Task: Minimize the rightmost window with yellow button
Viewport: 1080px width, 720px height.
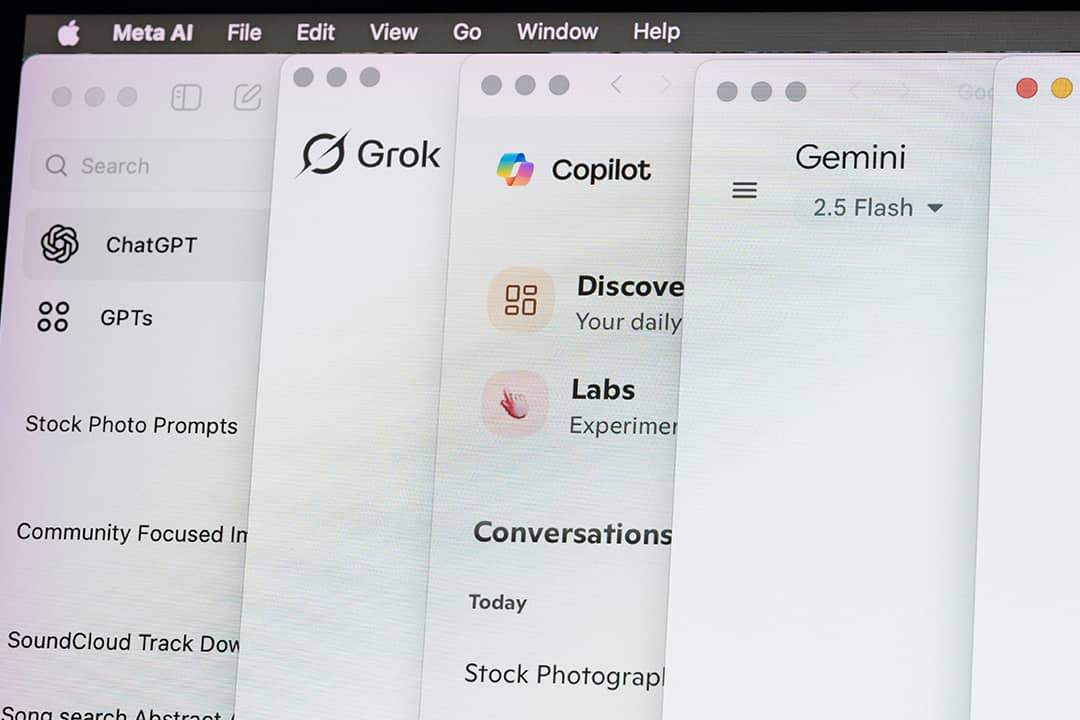Action: 1061,88
